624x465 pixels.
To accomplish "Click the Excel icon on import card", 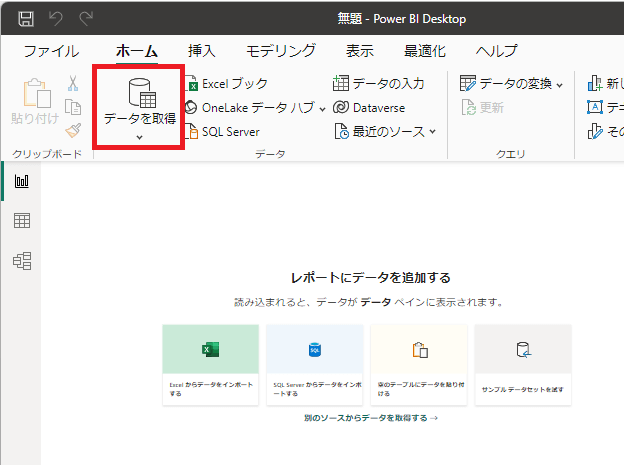I will 211,349.
